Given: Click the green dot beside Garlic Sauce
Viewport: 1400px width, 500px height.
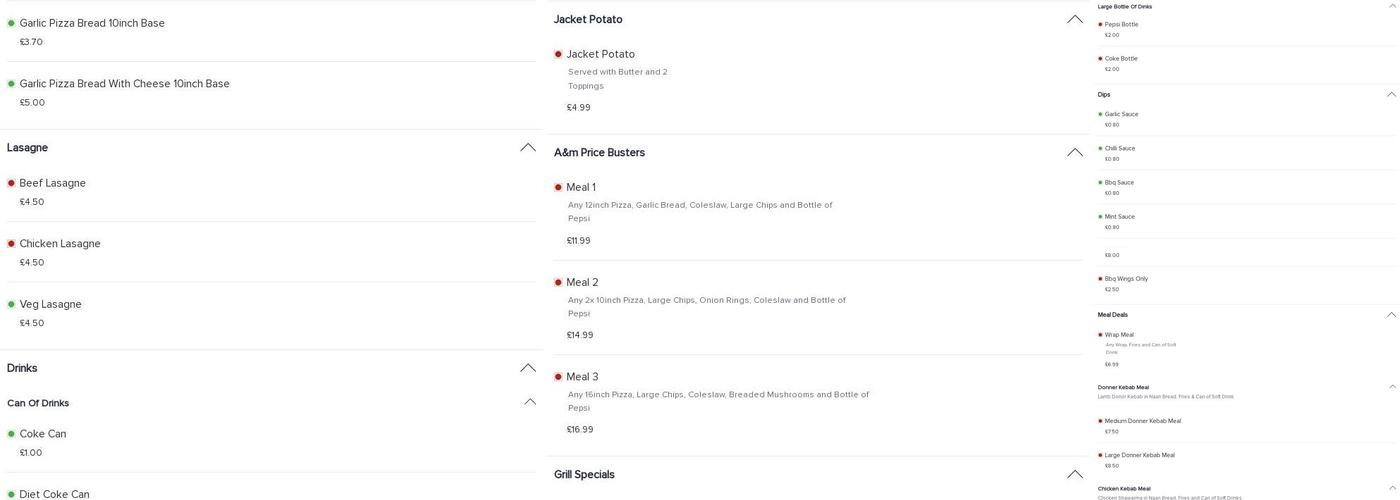Looking at the screenshot, I should (x=1100, y=115).
